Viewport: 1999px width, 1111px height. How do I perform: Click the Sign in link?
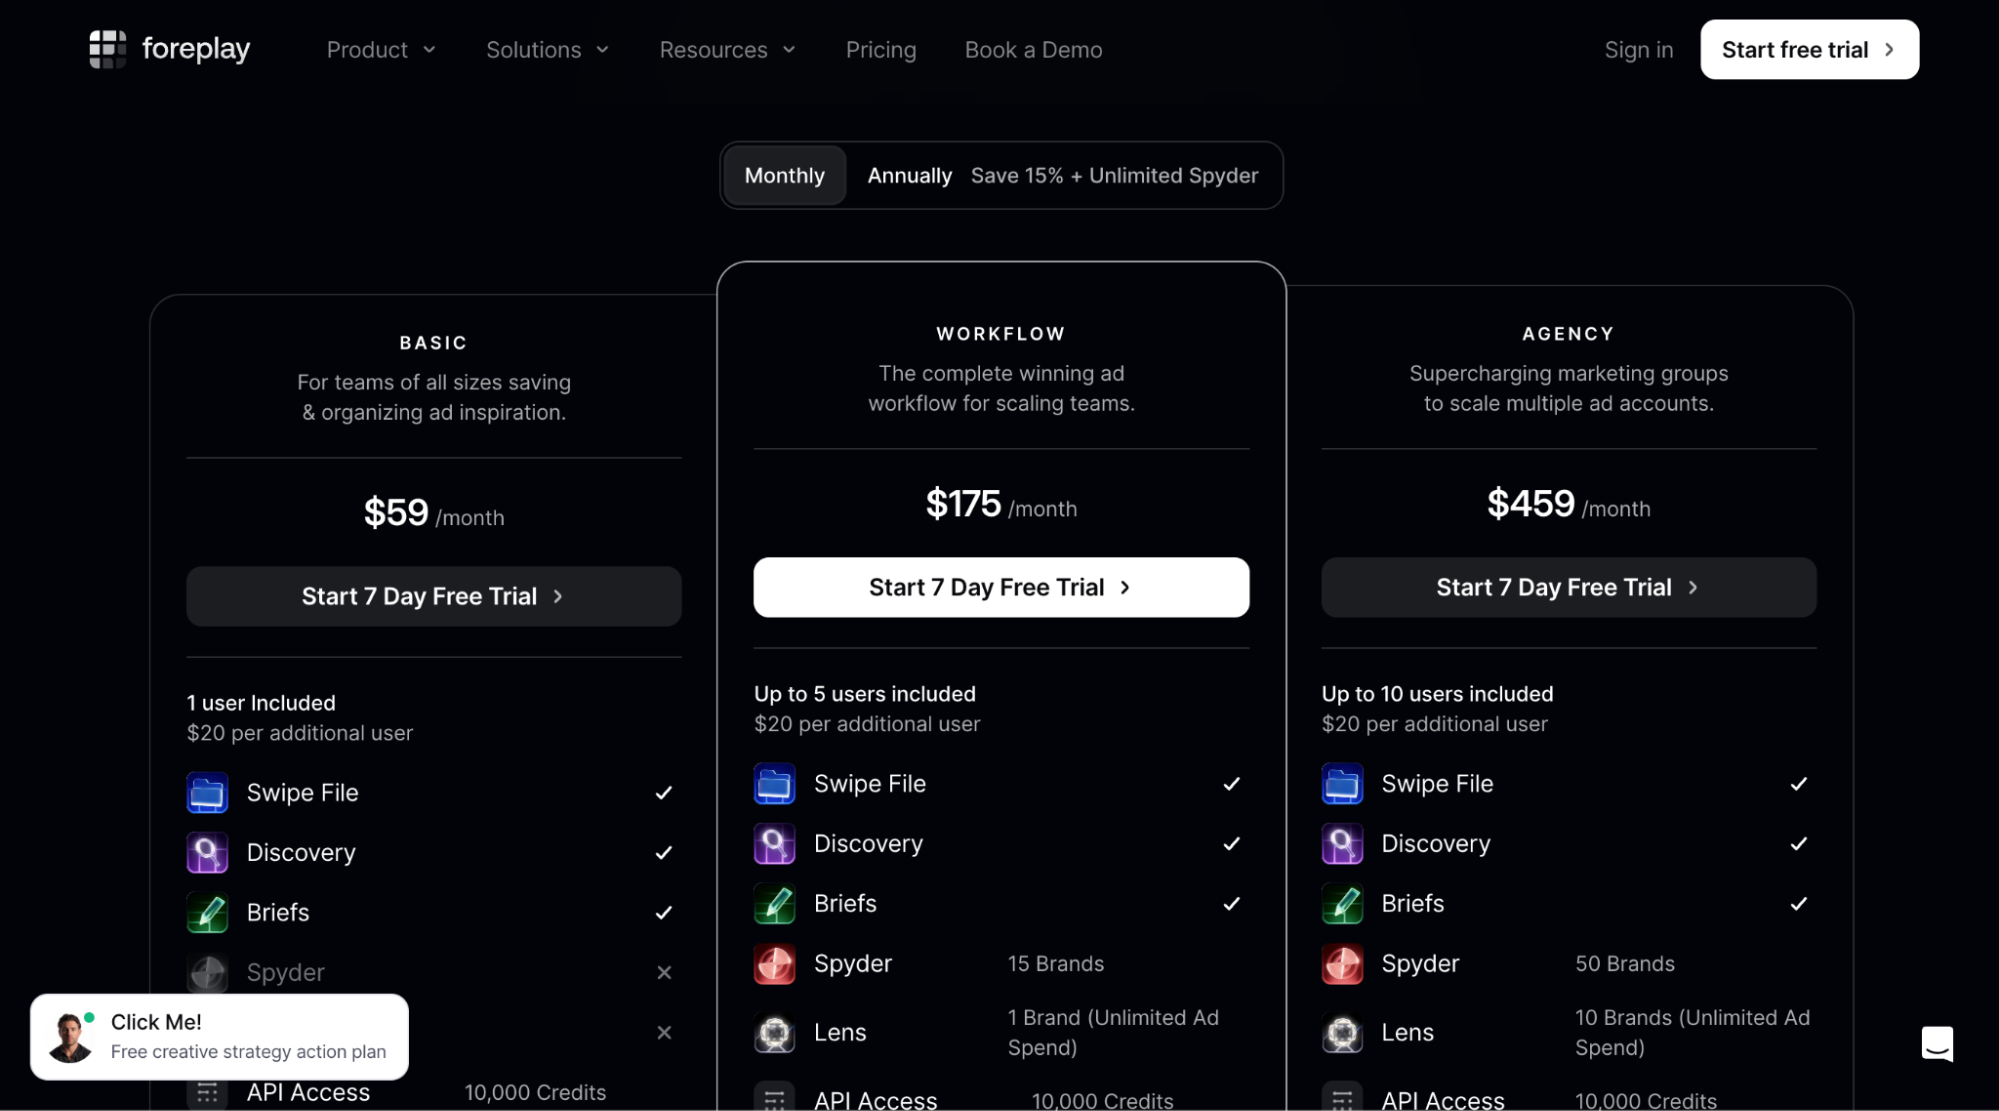point(1638,49)
